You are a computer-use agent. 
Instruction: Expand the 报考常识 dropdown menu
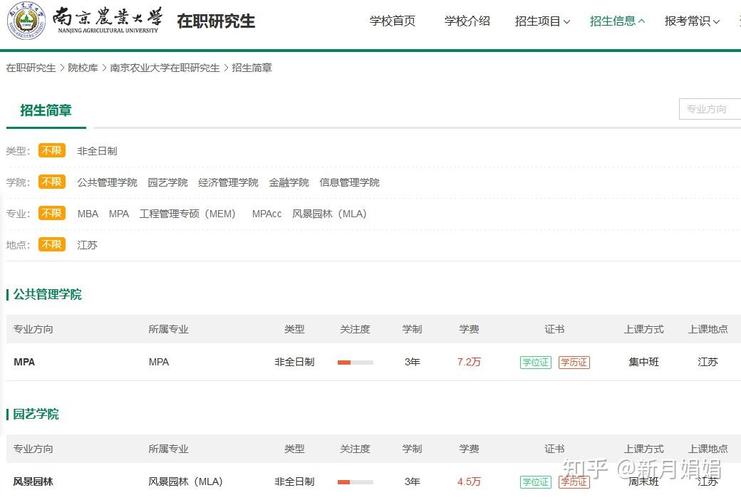click(x=692, y=21)
